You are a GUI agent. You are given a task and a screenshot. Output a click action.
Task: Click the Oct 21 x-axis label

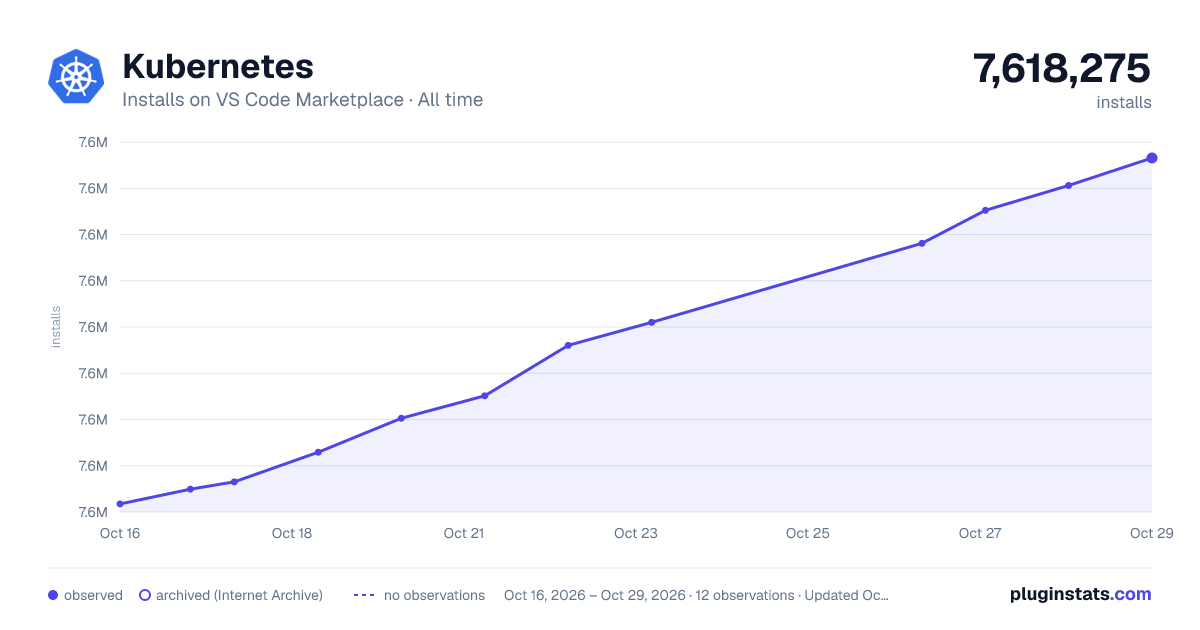464,533
